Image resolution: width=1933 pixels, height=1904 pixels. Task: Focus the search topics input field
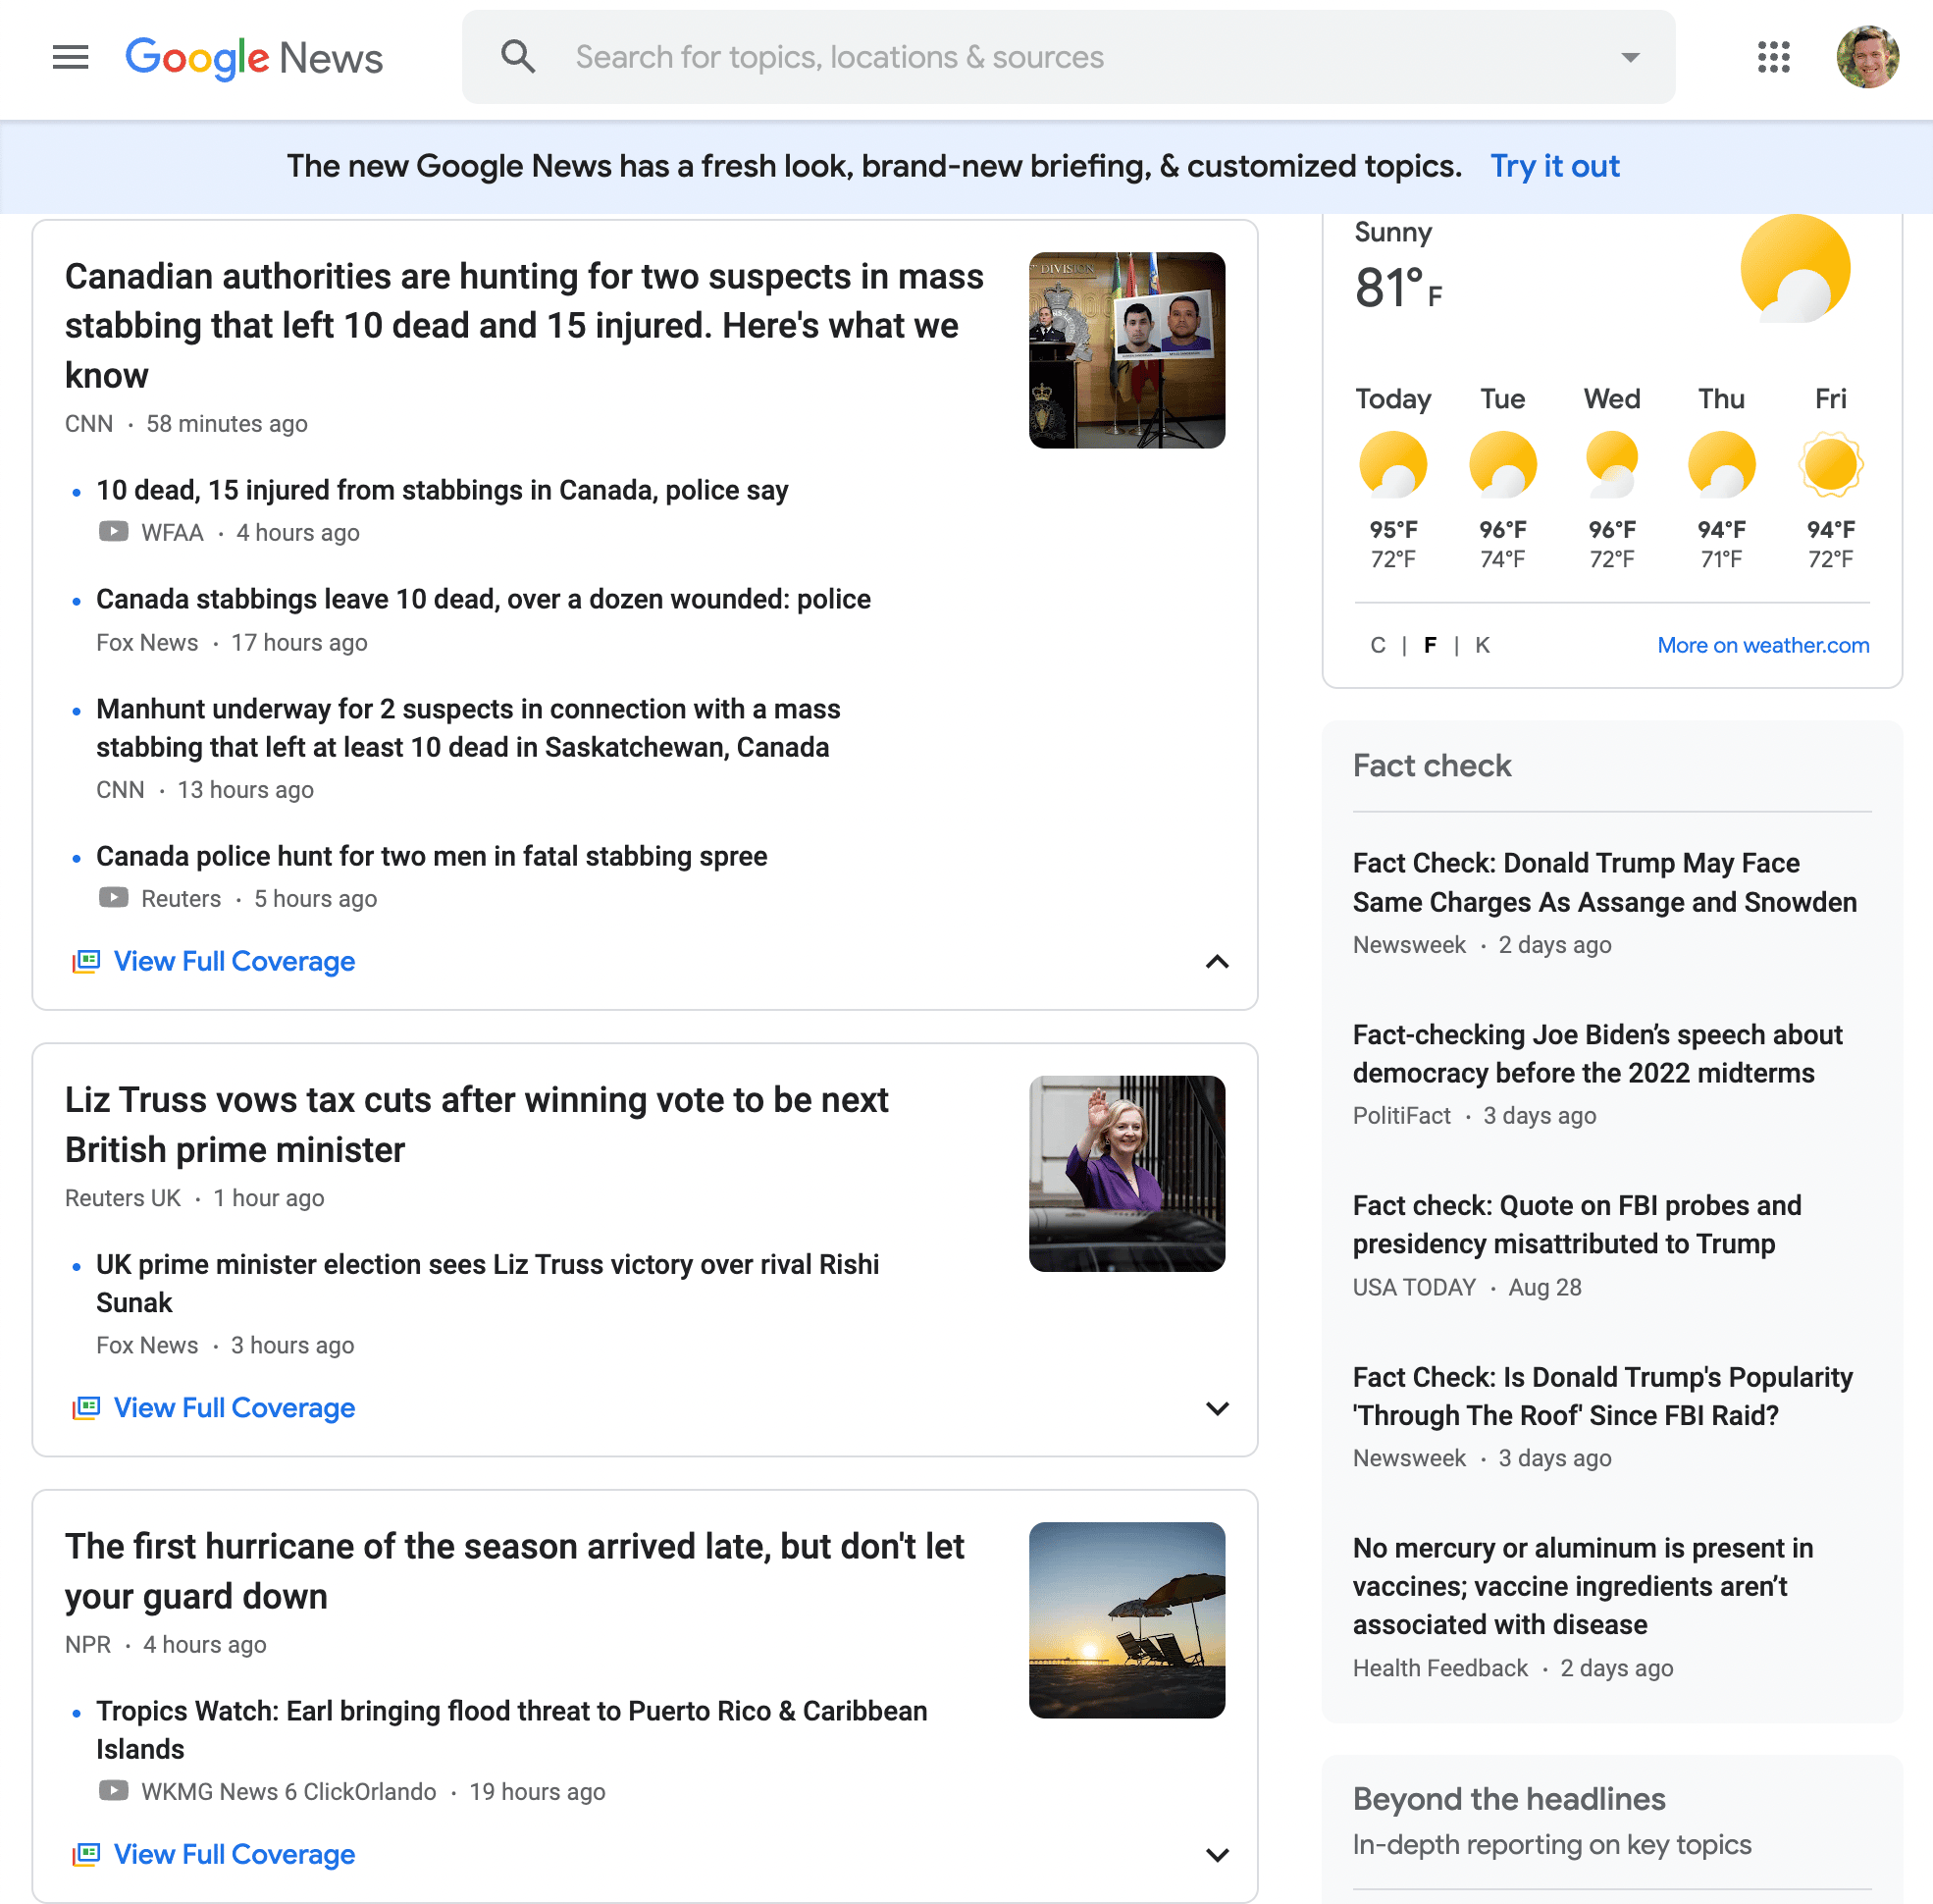tap(1068, 57)
